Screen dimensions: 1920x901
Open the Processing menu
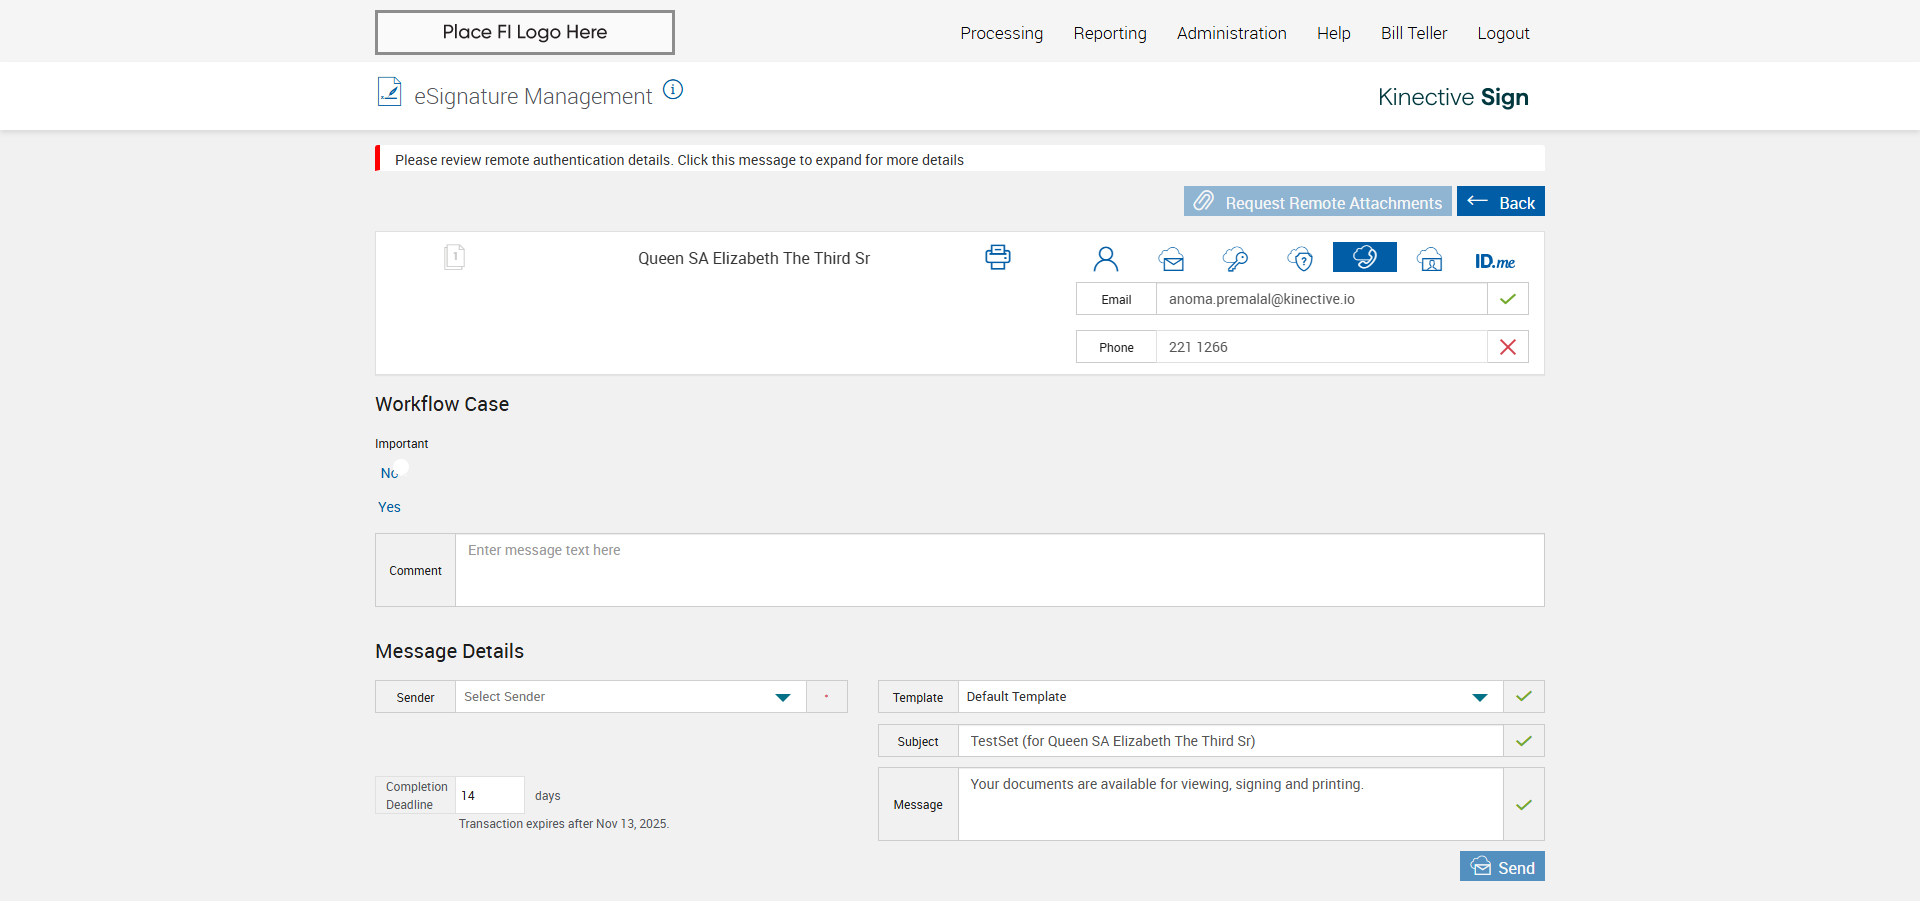pyautogui.click(x=1001, y=33)
